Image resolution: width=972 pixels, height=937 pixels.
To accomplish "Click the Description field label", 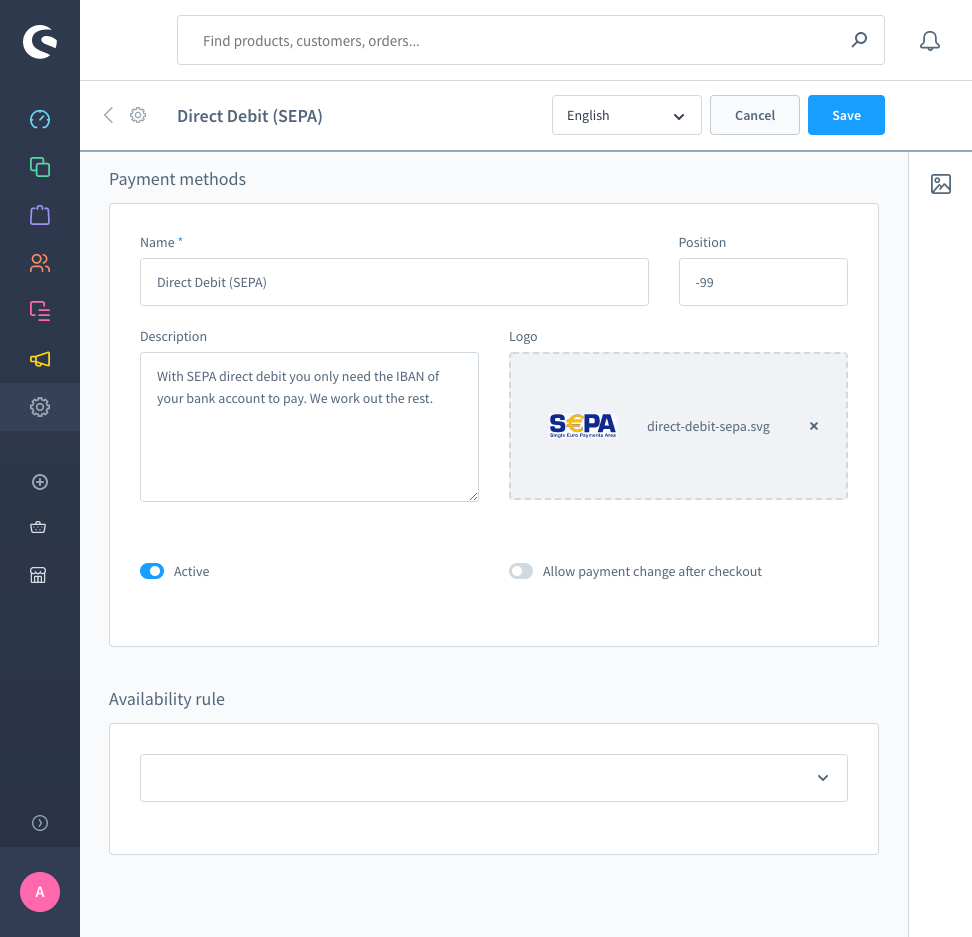I will (x=174, y=337).
